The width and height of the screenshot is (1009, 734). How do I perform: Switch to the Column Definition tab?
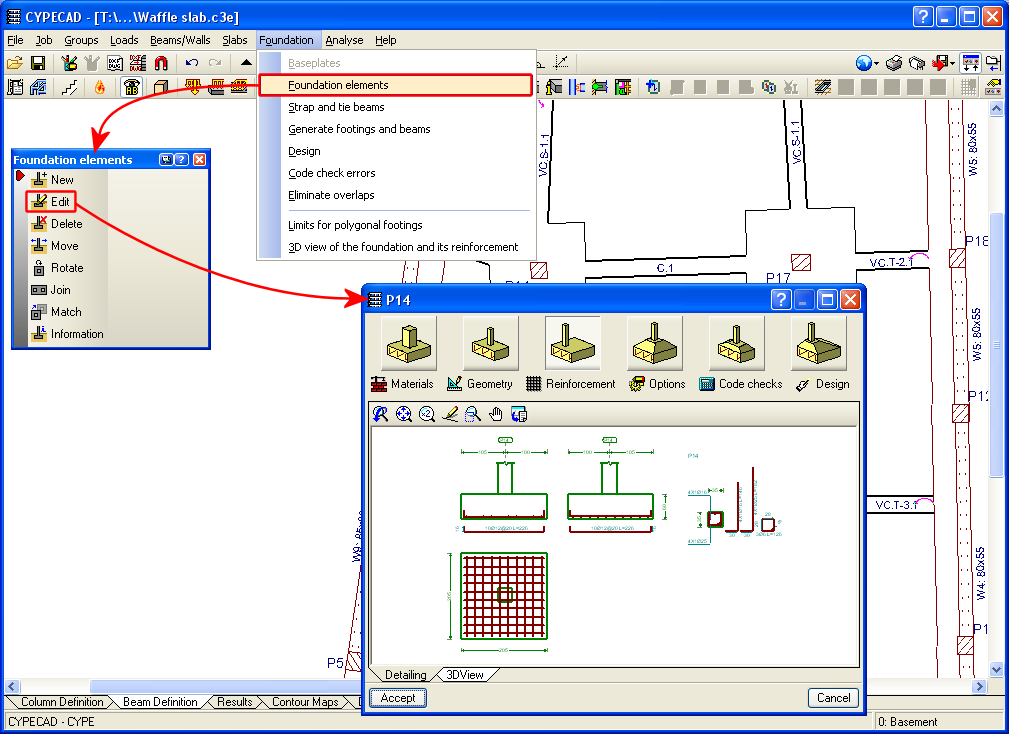coord(62,702)
